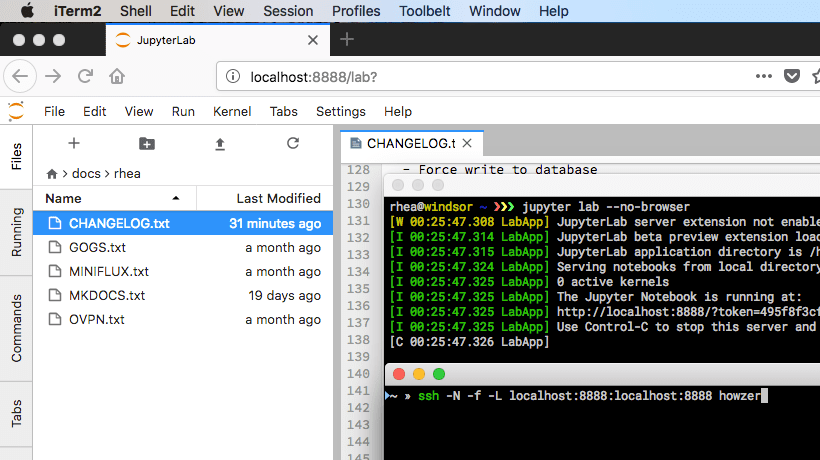Viewport: 820px width, 460px height.
Task: Open the Shell menu in macOS menu bar
Action: (135, 11)
